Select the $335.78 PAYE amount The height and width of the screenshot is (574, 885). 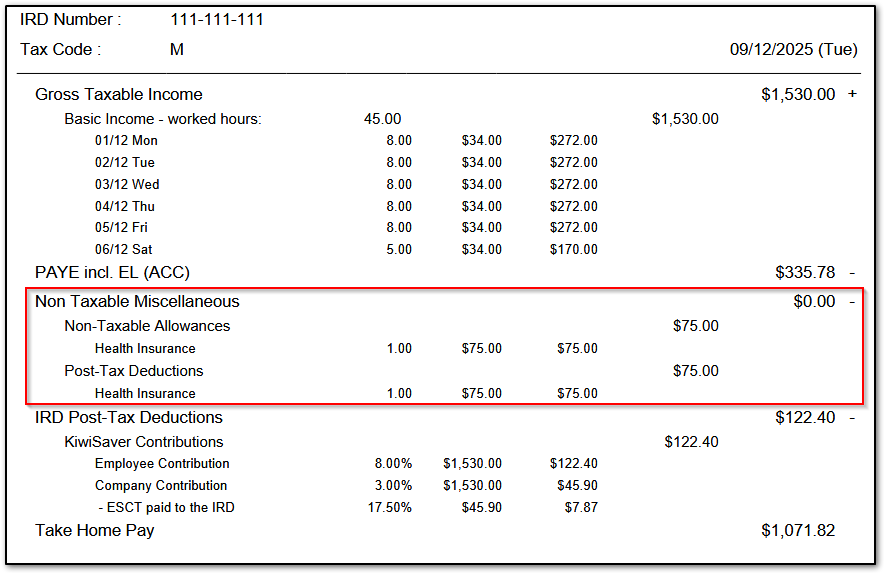click(x=805, y=272)
